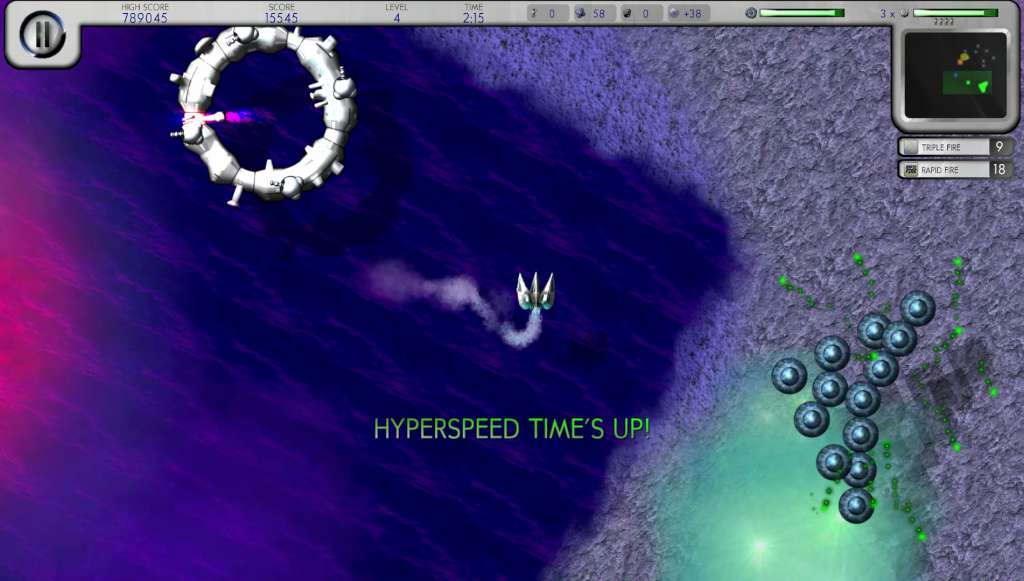Click the radar minimap

point(955,76)
